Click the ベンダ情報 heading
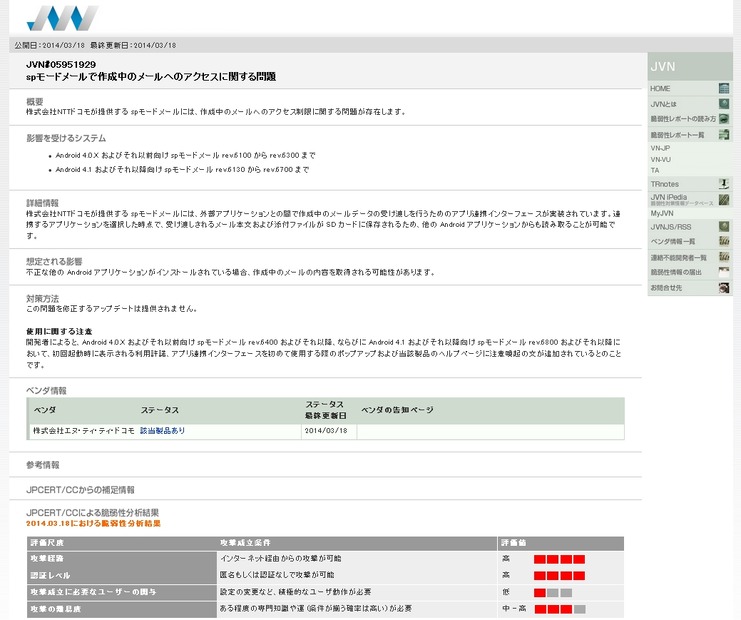Screen dimensions: 741x620 46,390
